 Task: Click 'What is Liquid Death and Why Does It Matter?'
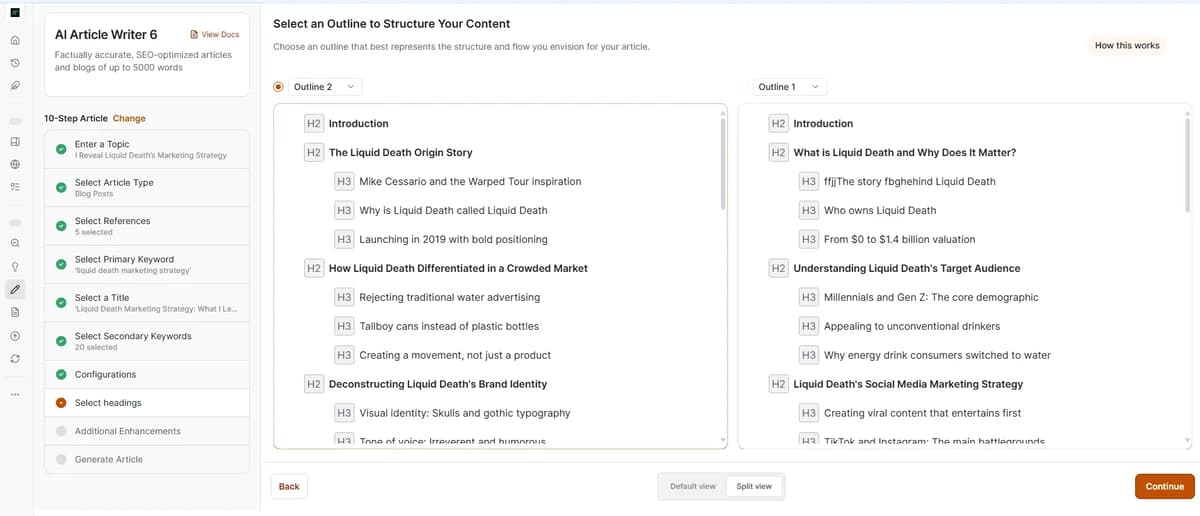905,153
